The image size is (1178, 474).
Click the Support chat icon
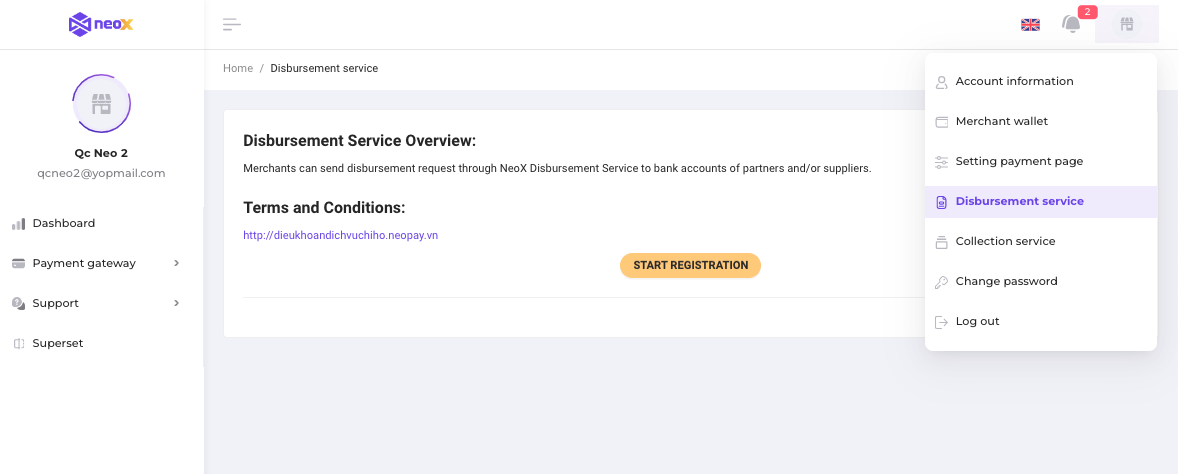(18, 303)
